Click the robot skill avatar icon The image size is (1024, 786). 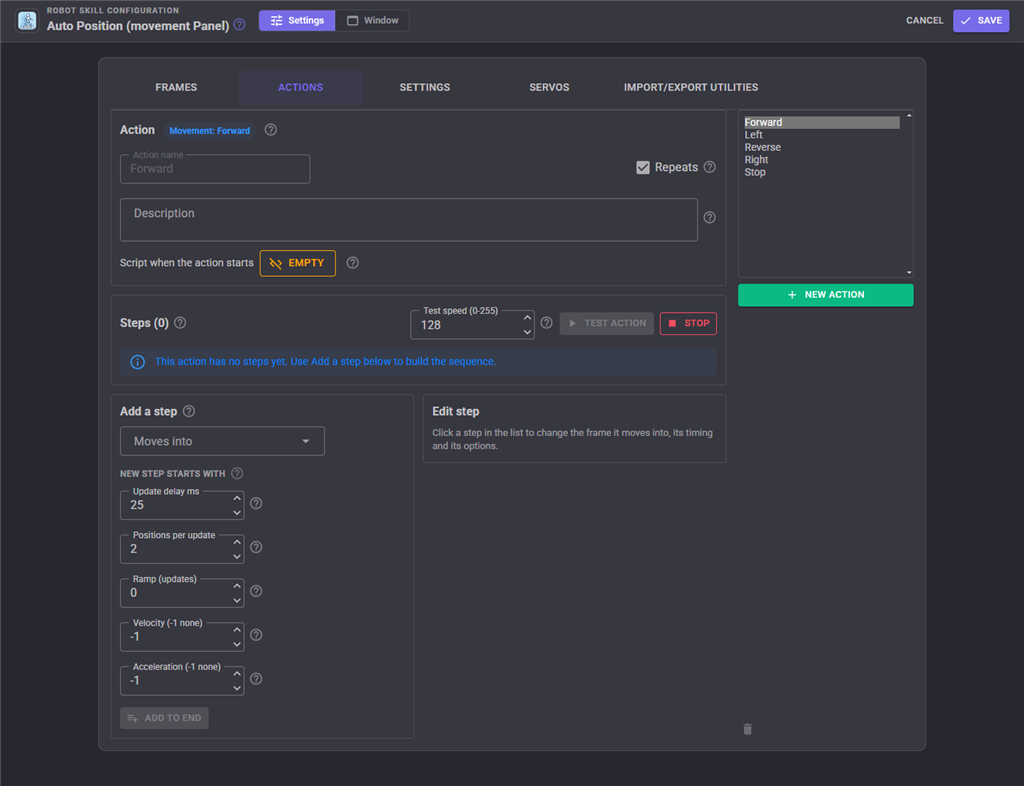click(27, 20)
